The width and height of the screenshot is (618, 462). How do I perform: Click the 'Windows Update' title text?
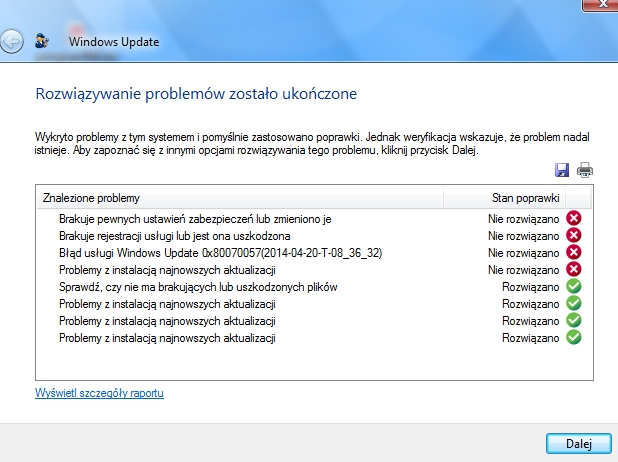pyautogui.click(x=114, y=42)
